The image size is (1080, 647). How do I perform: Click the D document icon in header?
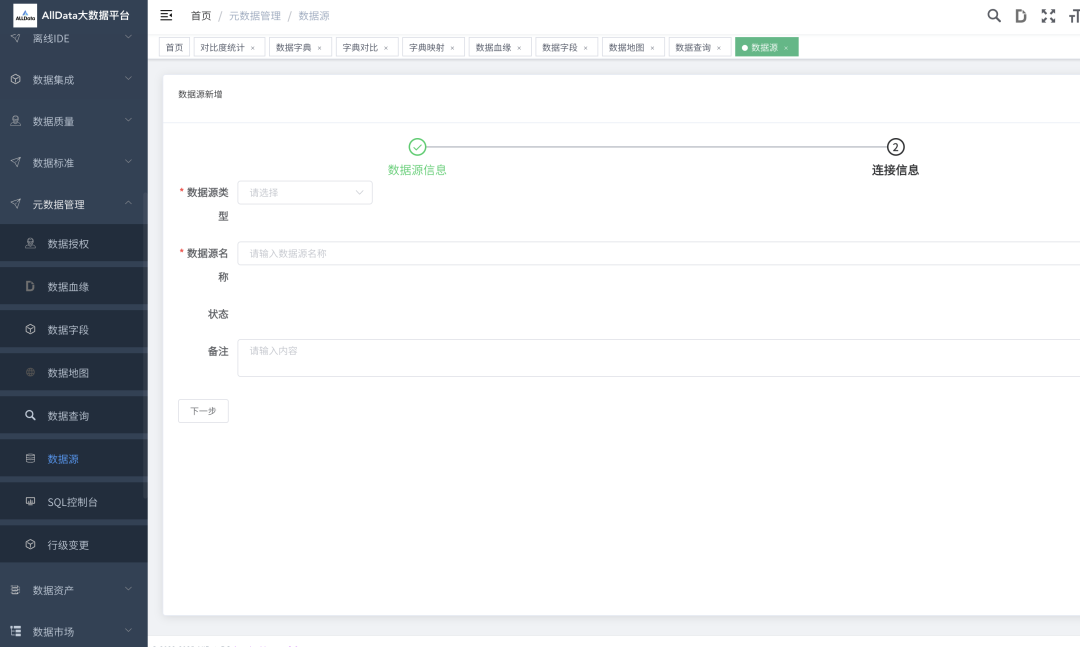(1021, 15)
